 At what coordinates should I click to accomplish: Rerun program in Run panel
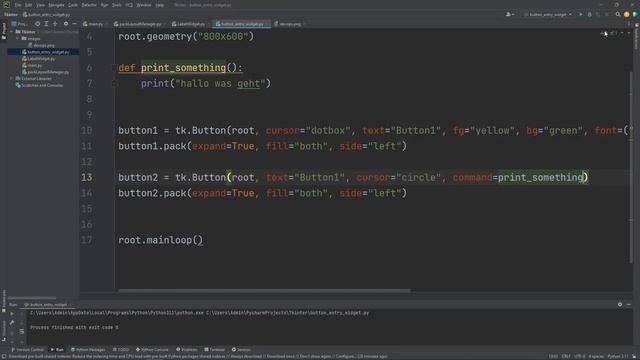pyautogui.click(x=12, y=314)
